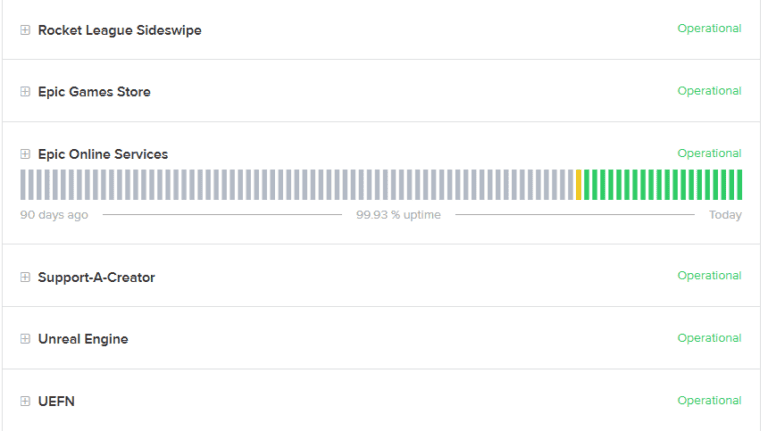Click the Epic Online Services heading
Image resolution: width=768 pixels, height=431 pixels.
coord(103,154)
